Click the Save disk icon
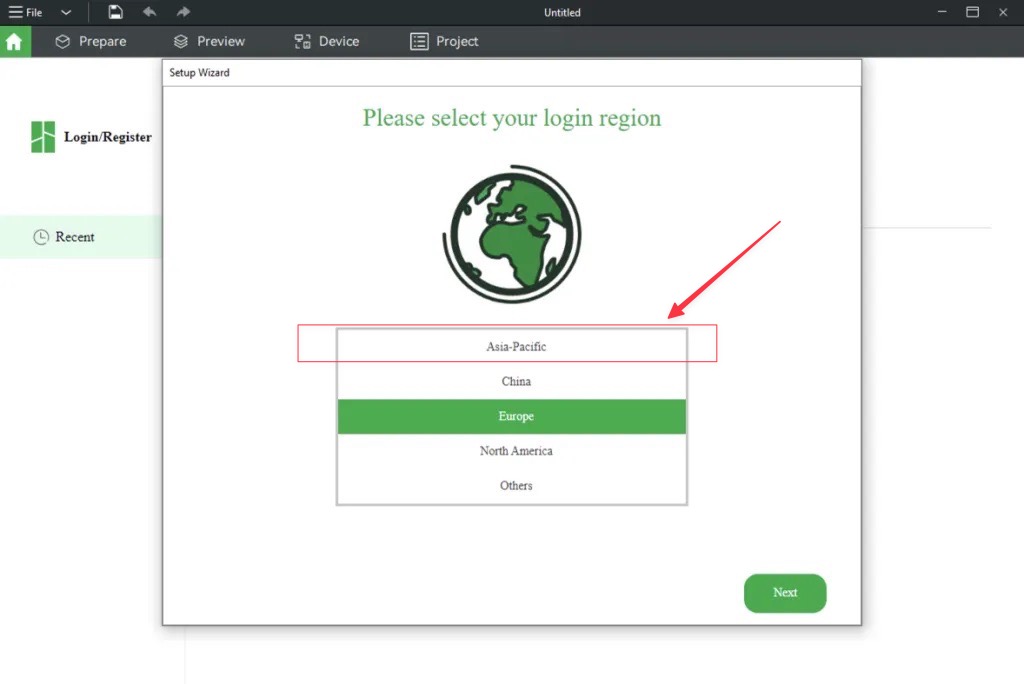Screen dimensions: 1024x684 [x=116, y=12]
